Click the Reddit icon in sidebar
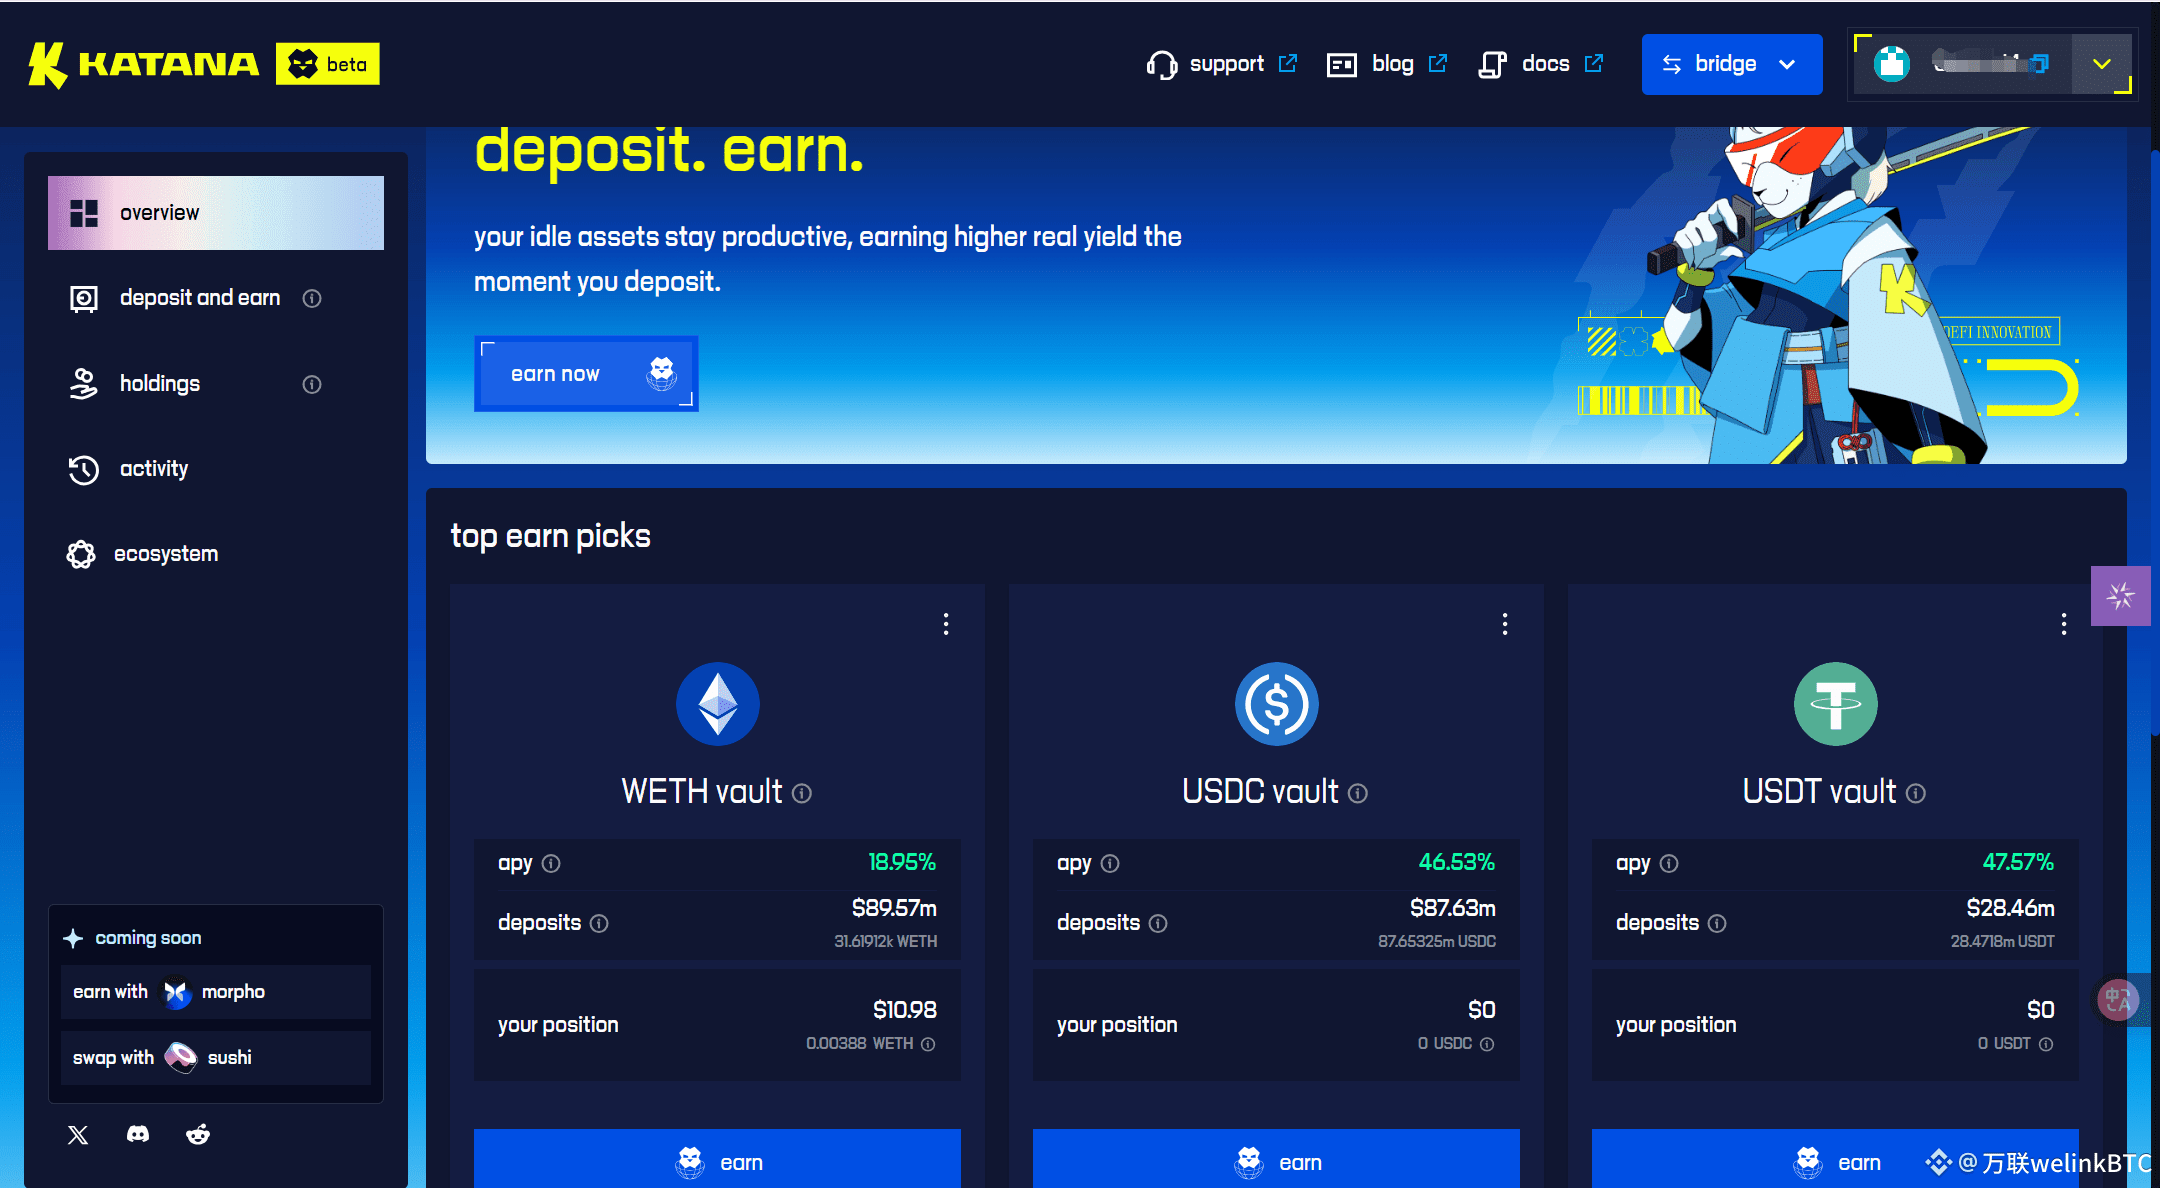 point(198,1134)
